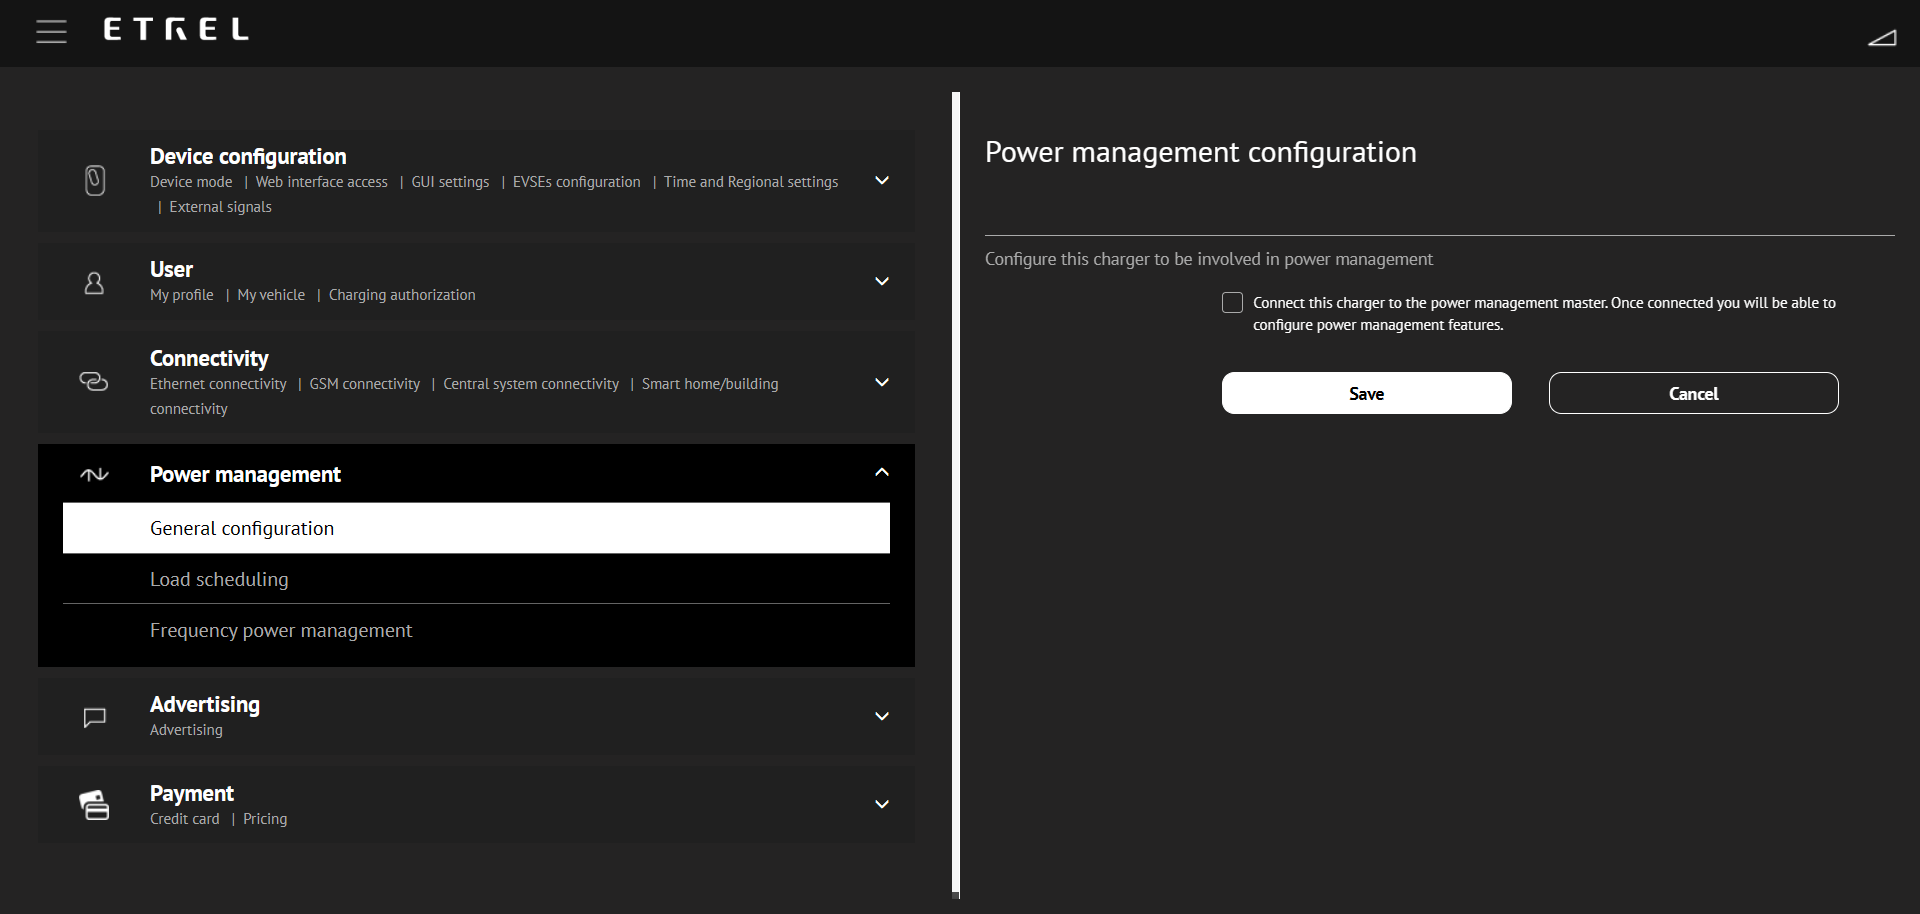This screenshot has width=1920, height=914.
Task: Click the Power management wave icon
Action: click(x=94, y=475)
